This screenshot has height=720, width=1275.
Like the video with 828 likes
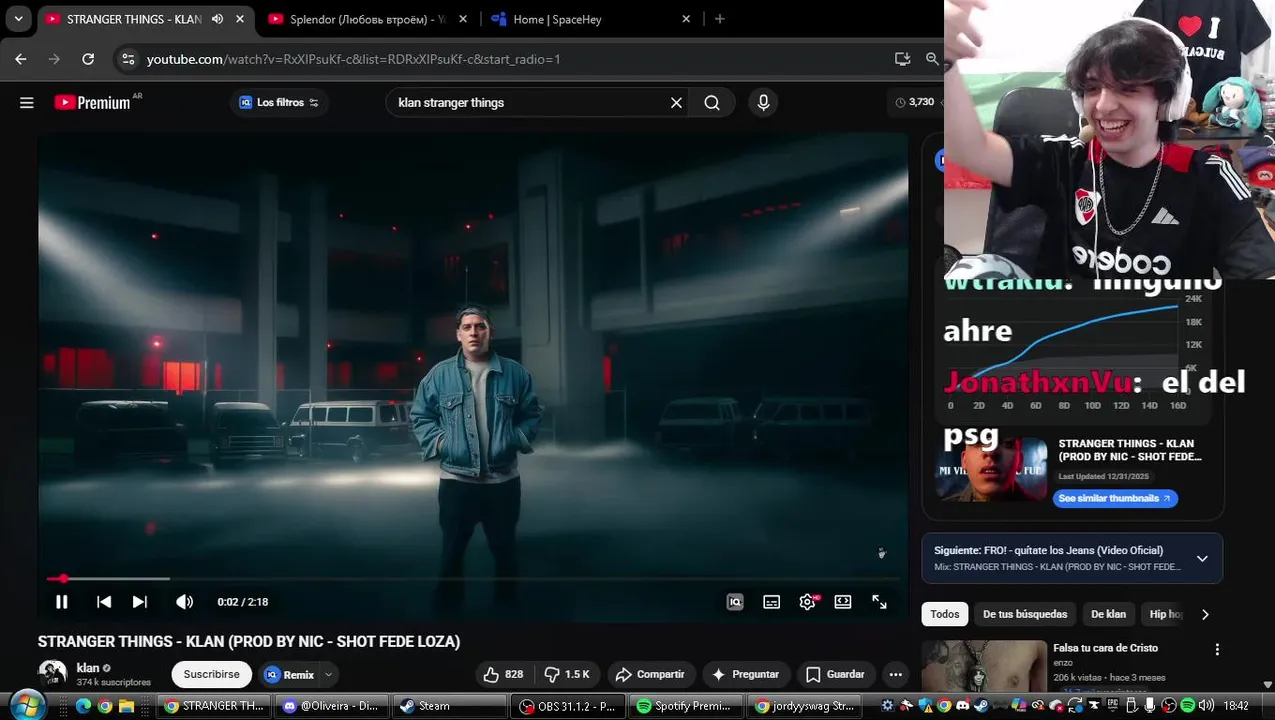point(503,674)
